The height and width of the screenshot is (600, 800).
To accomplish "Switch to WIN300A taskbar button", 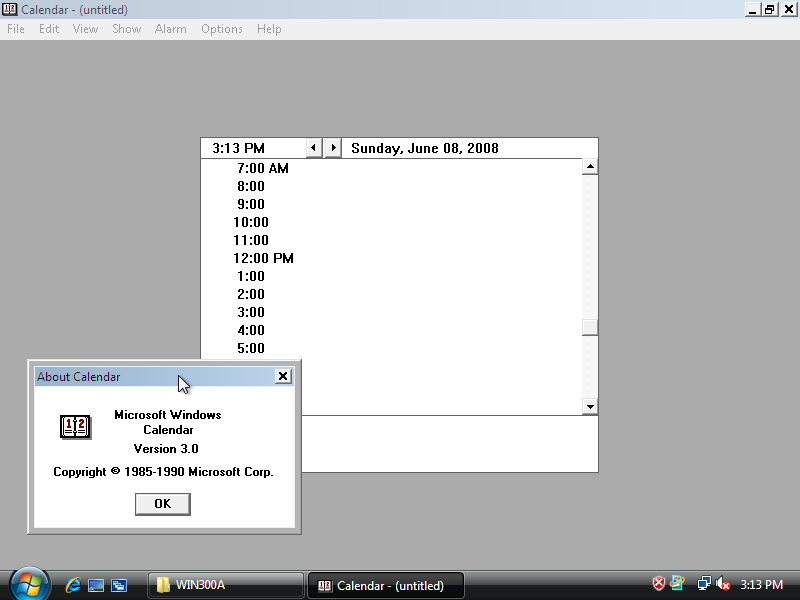I will pos(228,585).
